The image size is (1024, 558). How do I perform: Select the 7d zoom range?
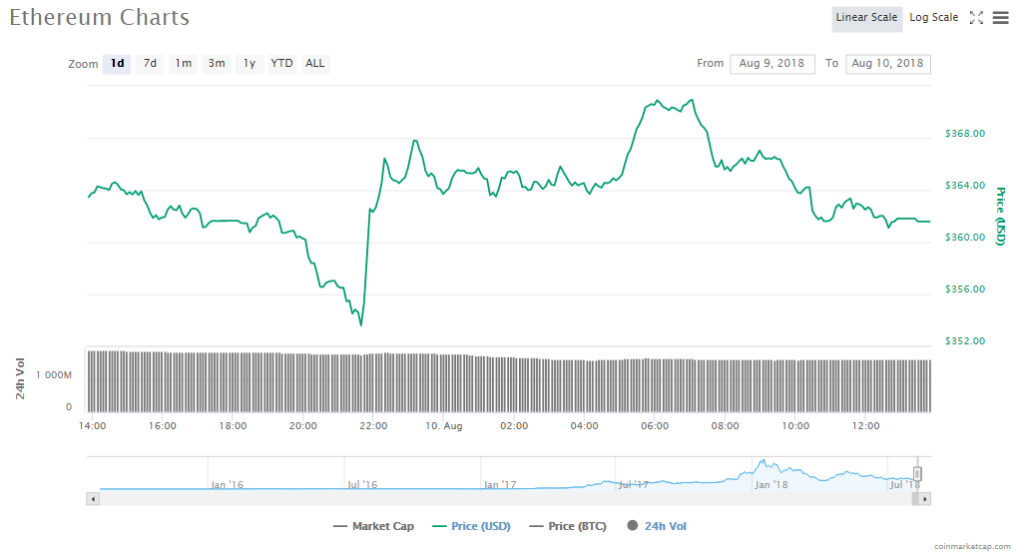coord(150,64)
